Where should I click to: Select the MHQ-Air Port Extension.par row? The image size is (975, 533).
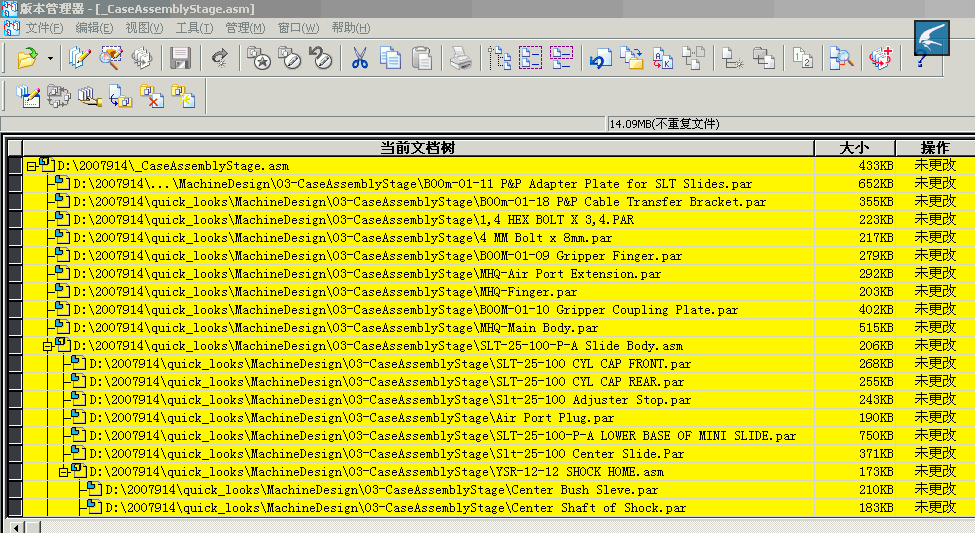coord(418,274)
